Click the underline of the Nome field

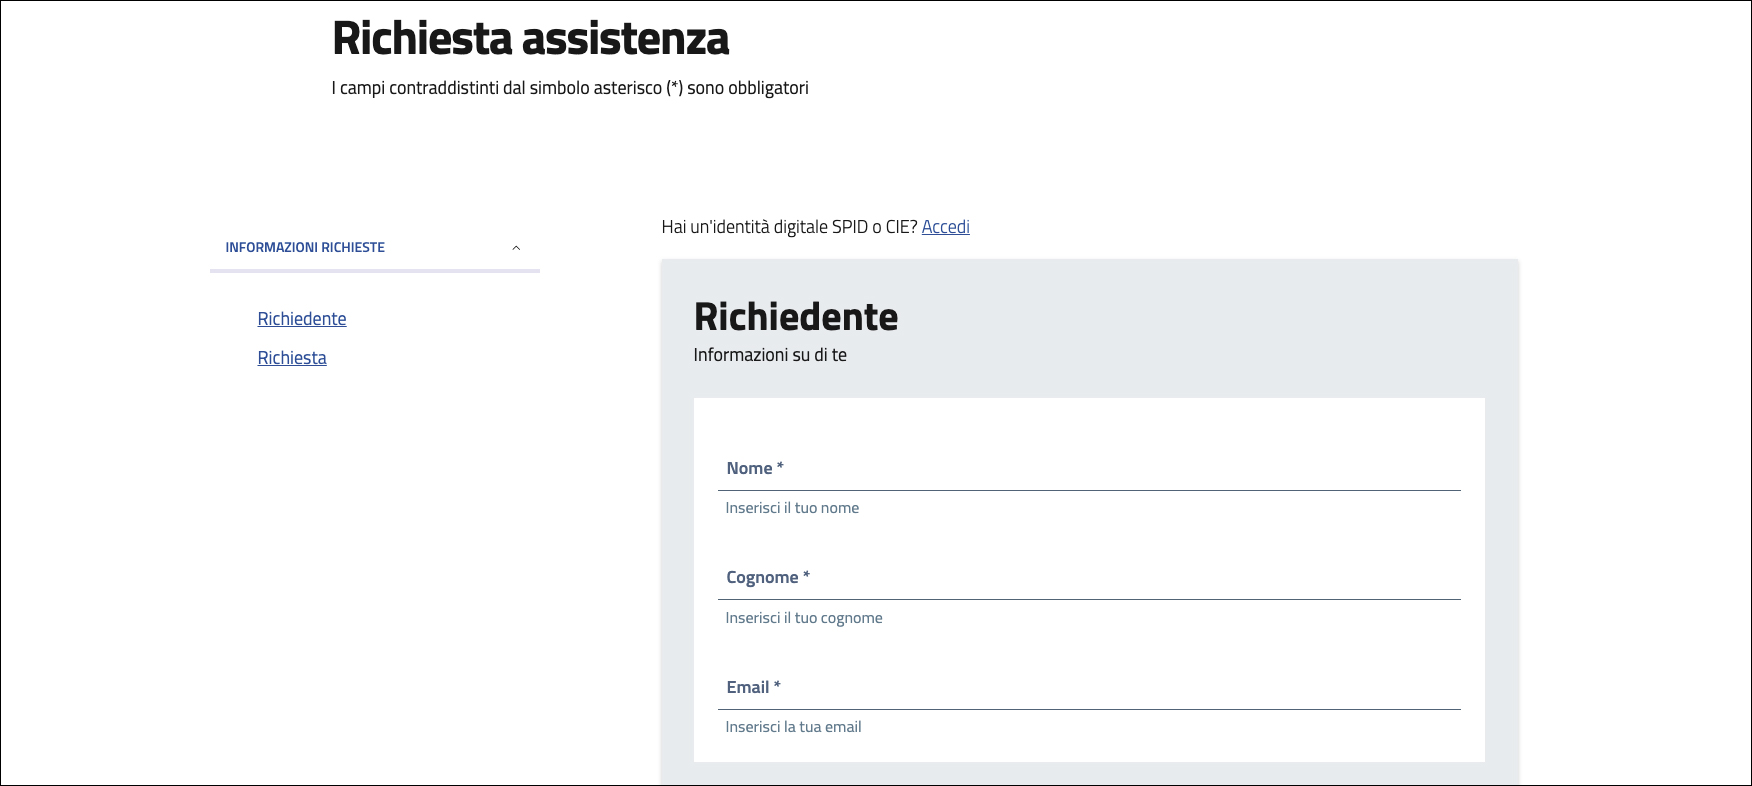click(1089, 490)
